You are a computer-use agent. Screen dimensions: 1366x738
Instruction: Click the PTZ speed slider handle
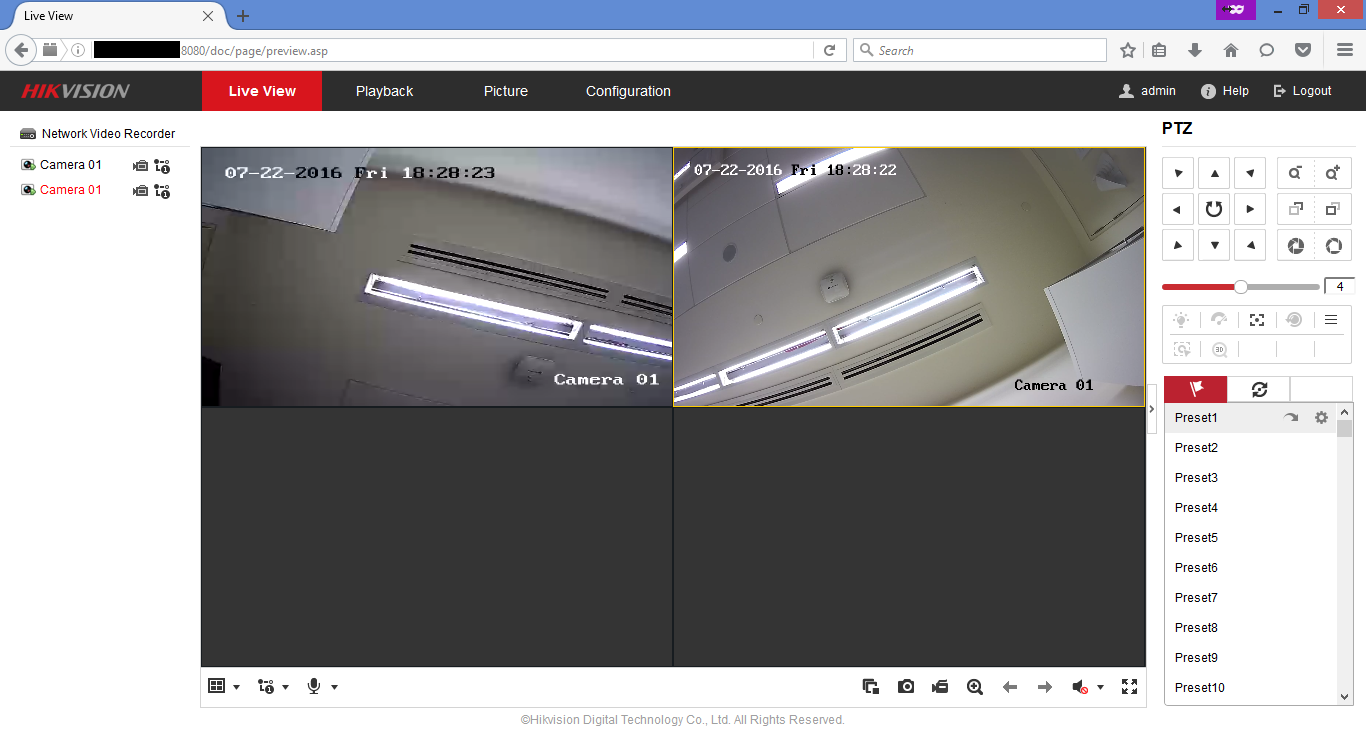[x=1241, y=287]
